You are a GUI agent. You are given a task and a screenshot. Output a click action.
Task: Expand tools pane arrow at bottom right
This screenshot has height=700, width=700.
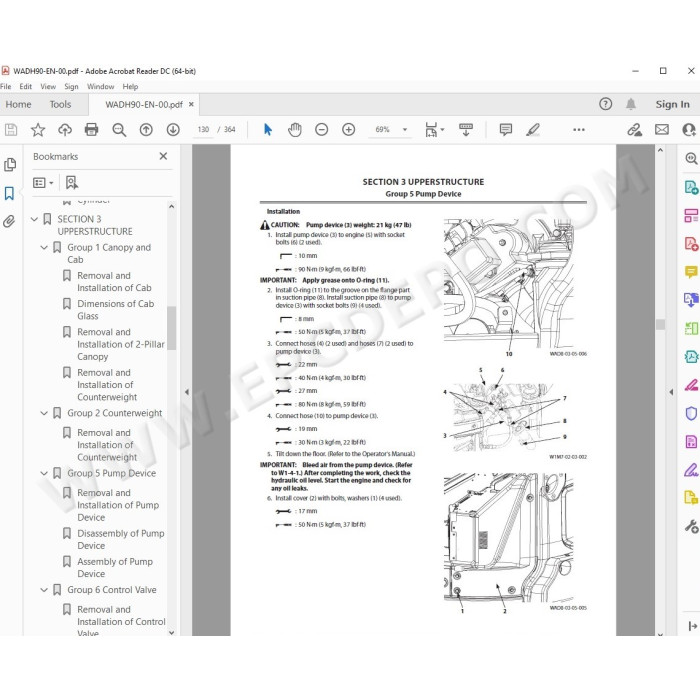pyautogui.click(x=692, y=626)
